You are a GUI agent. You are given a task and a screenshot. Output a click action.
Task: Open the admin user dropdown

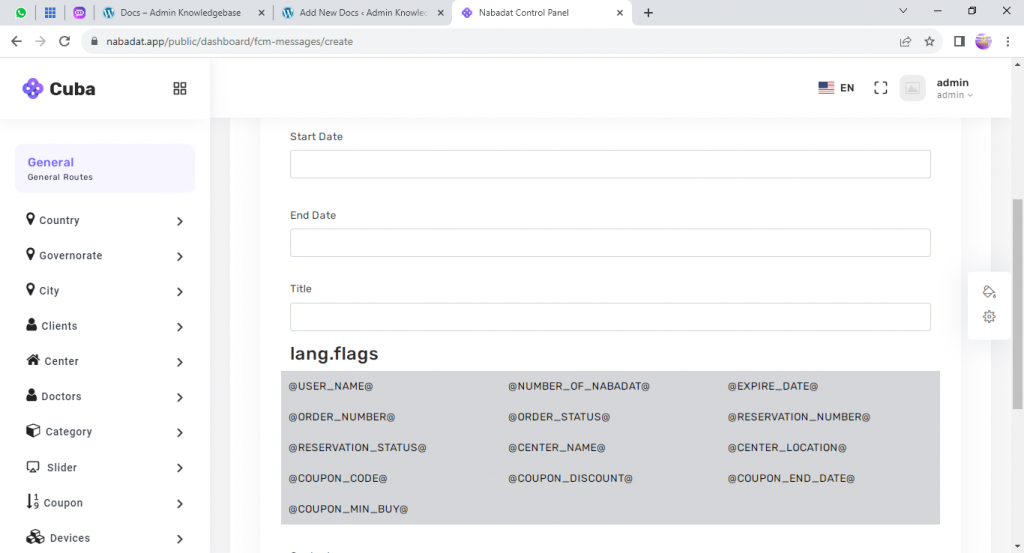click(954, 89)
